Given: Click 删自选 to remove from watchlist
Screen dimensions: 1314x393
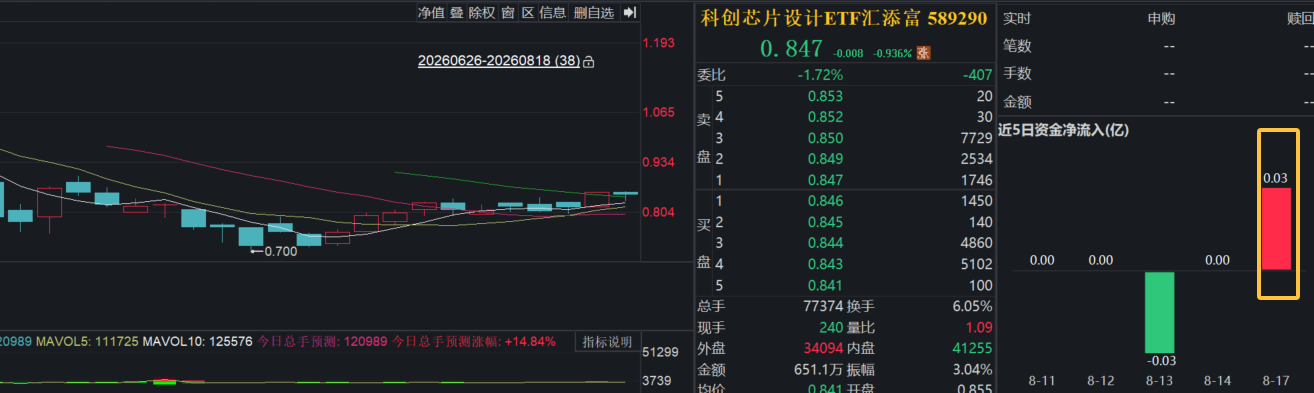Looking at the screenshot, I should 594,12.
